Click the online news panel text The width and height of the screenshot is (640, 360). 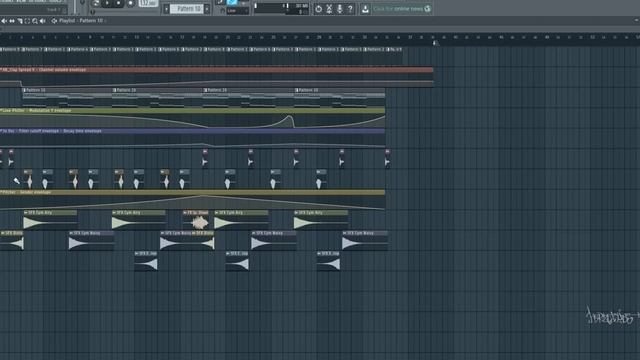click(398, 9)
